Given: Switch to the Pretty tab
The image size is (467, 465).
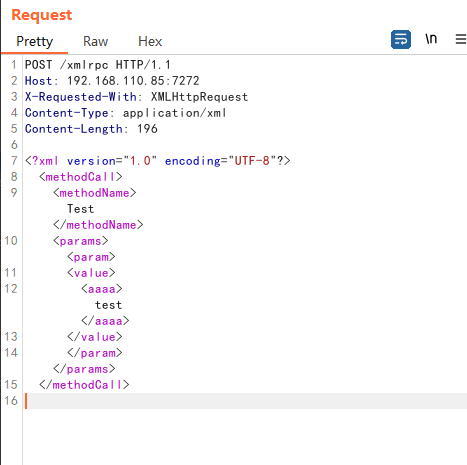Looking at the screenshot, I should tap(35, 42).
